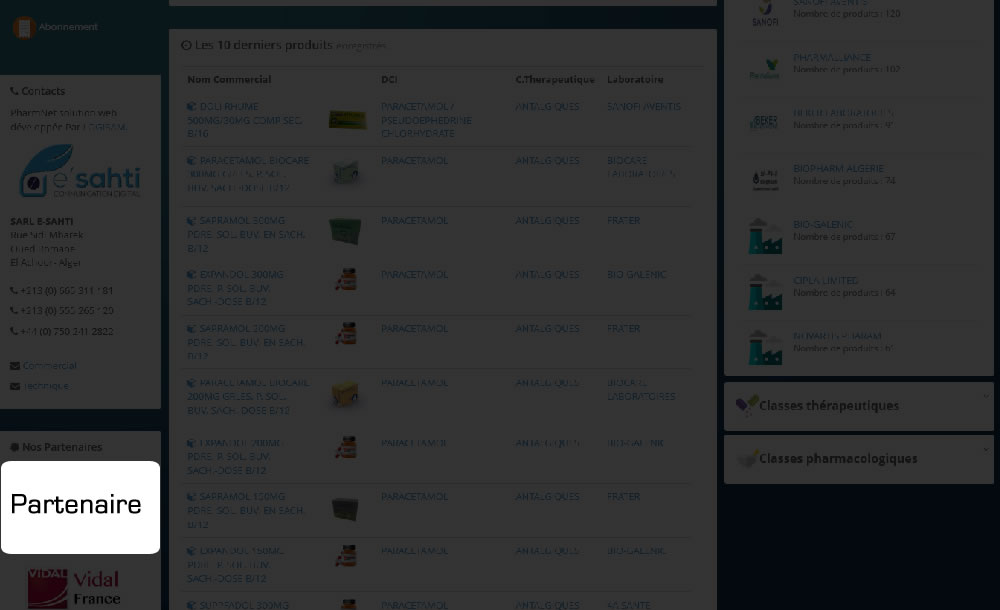Click the Pharmalliance laboratory logo
The width and height of the screenshot is (1000, 610).
pyautogui.click(x=765, y=68)
